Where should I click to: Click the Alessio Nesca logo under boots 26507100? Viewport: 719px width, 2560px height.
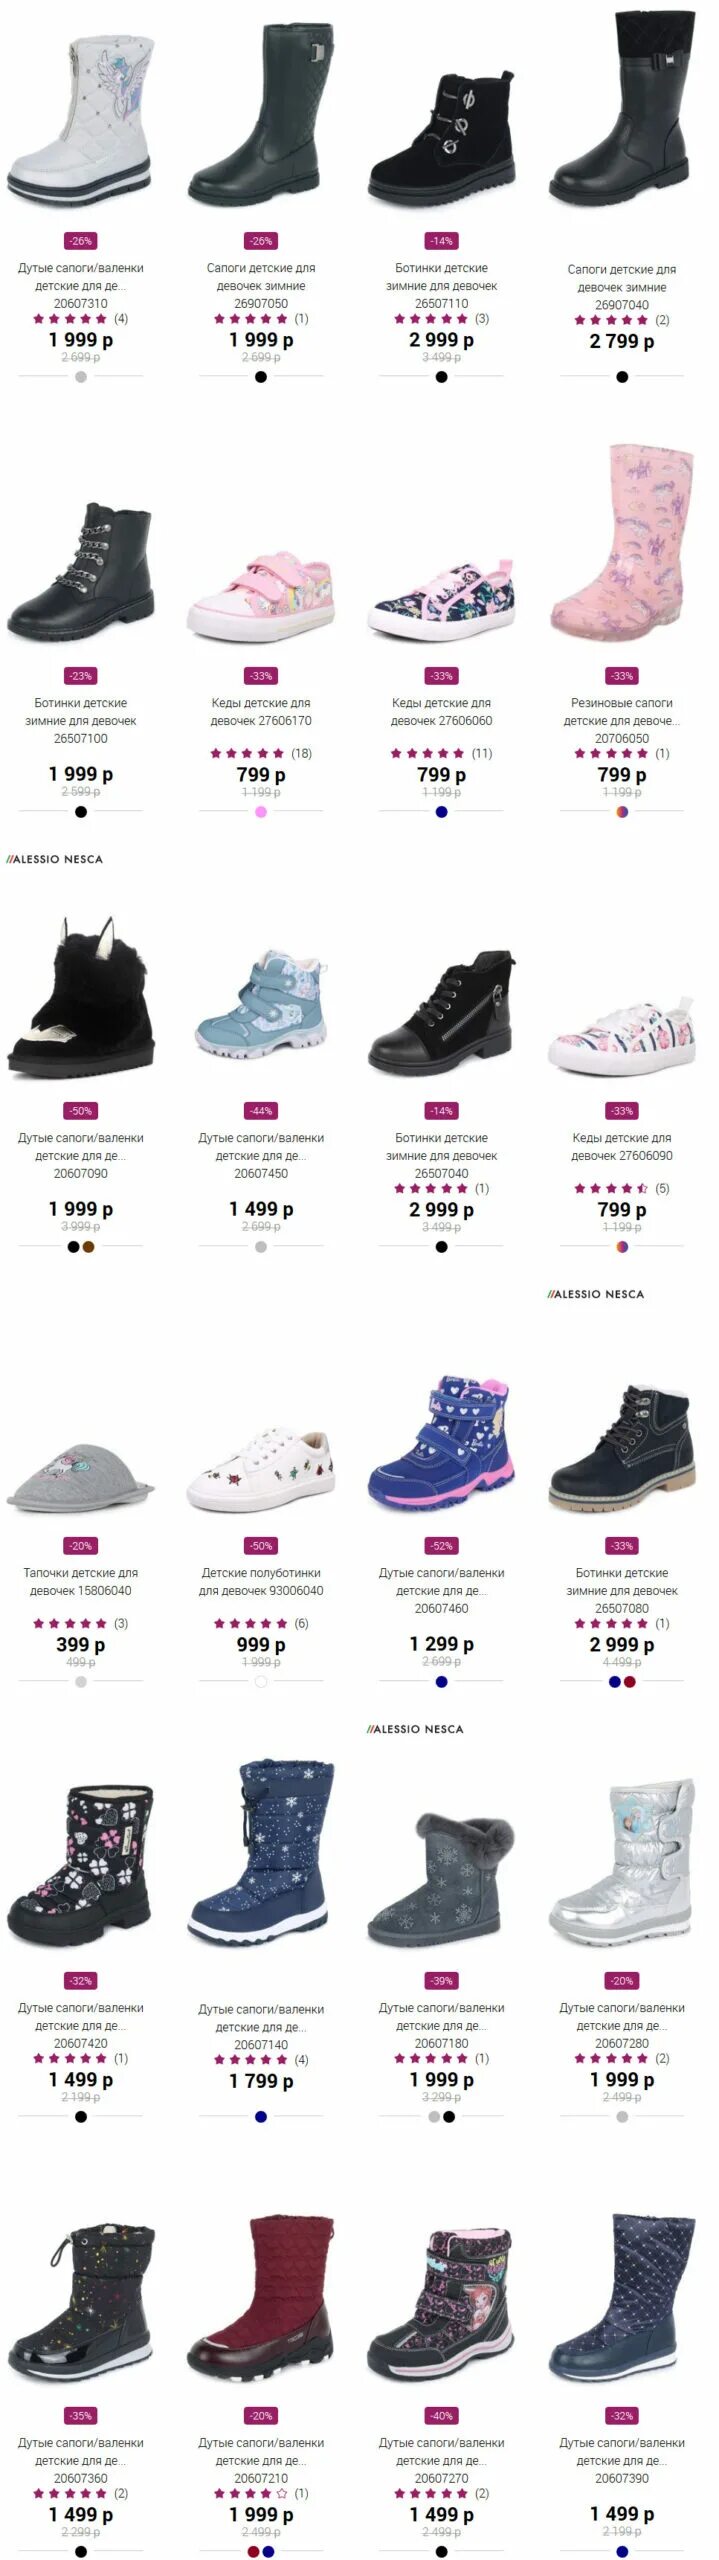(55, 859)
